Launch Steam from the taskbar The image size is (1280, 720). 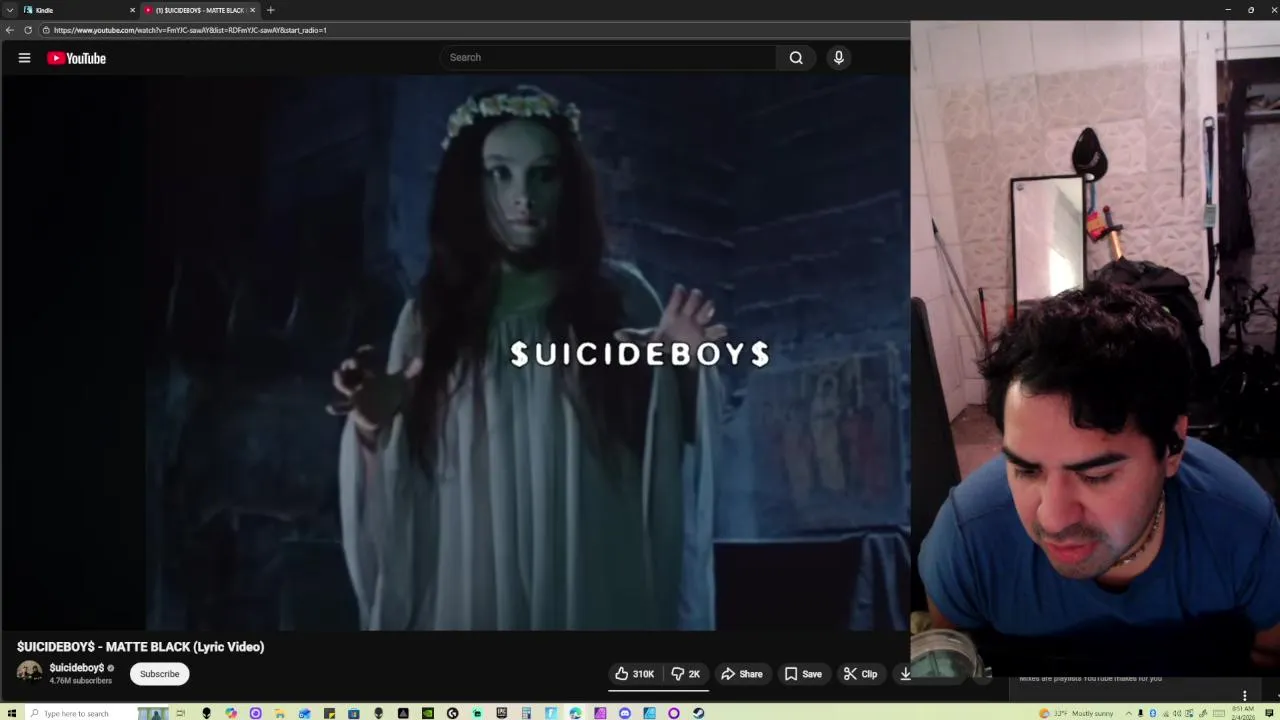698,713
